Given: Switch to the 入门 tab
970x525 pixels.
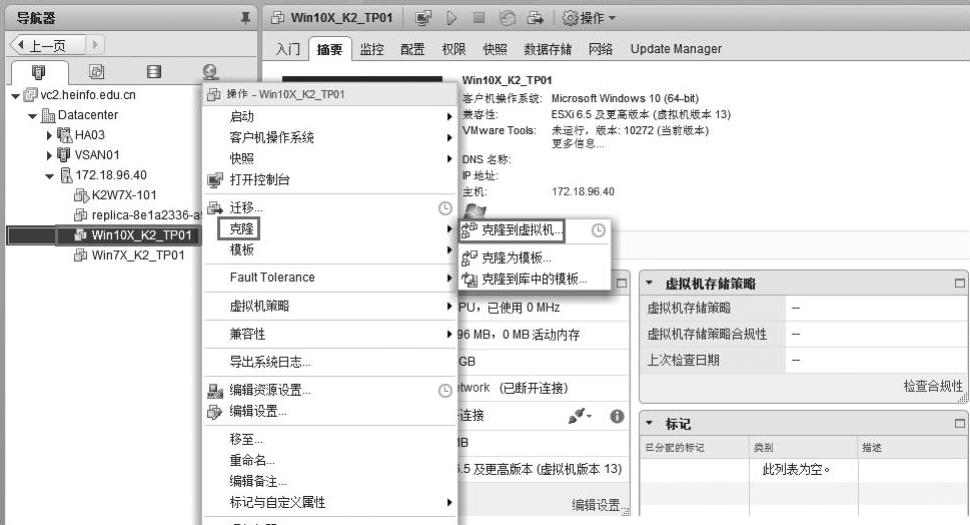Looking at the screenshot, I should point(288,49).
